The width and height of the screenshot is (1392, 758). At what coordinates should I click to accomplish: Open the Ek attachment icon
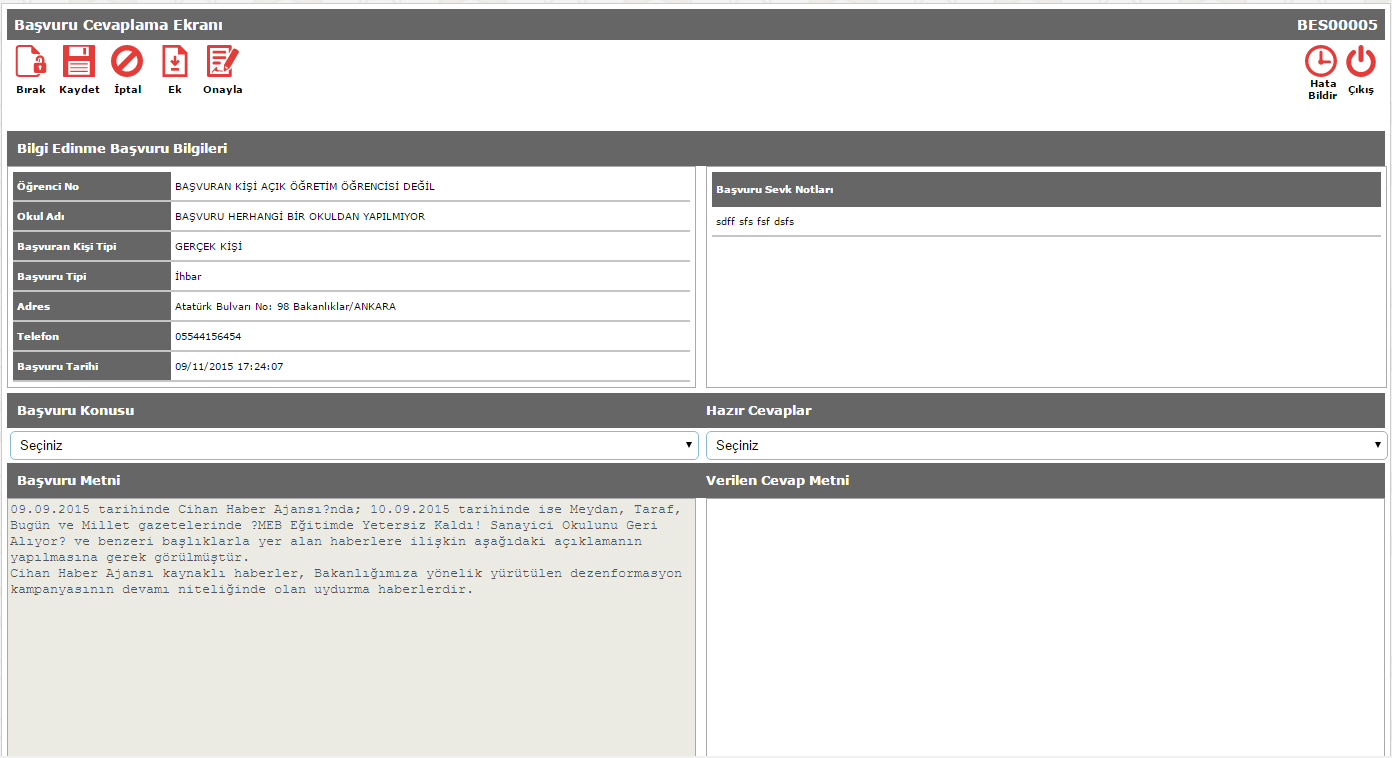[x=175, y=62]
